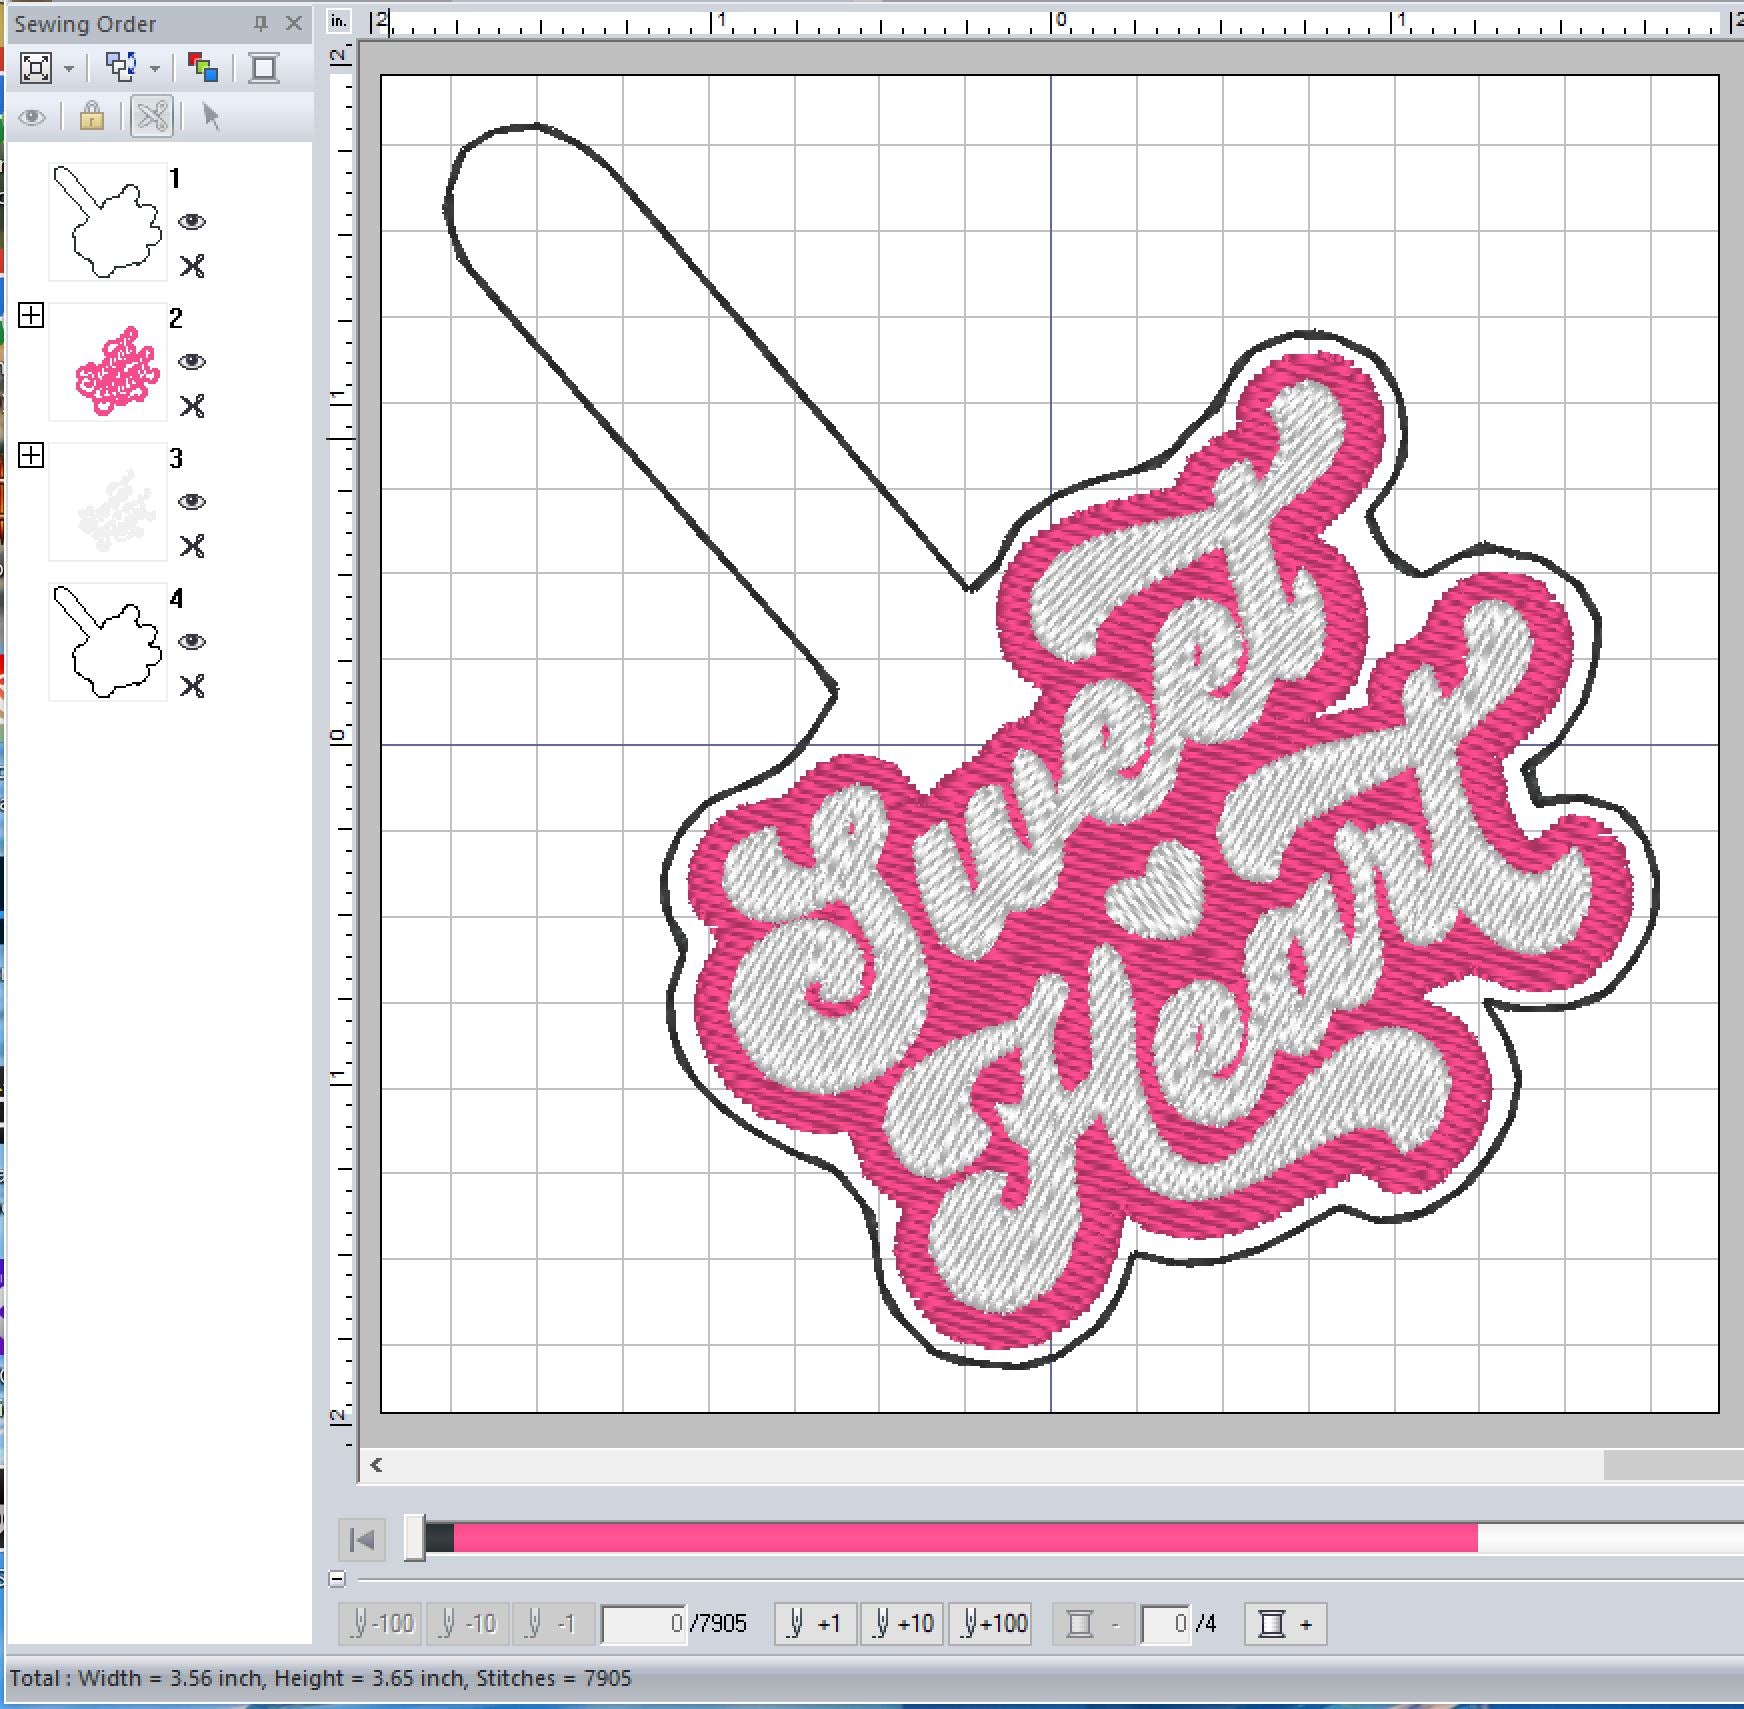Click the arrow select-object icon in Sewing Order

[x=211, y=117]
